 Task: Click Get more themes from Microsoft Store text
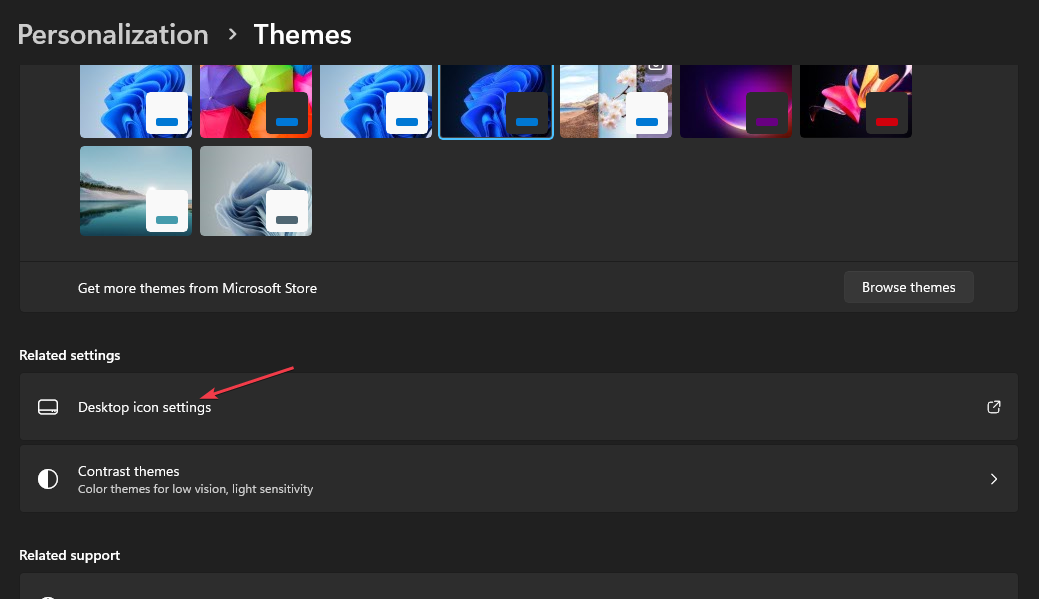click(x=197, y=288)
